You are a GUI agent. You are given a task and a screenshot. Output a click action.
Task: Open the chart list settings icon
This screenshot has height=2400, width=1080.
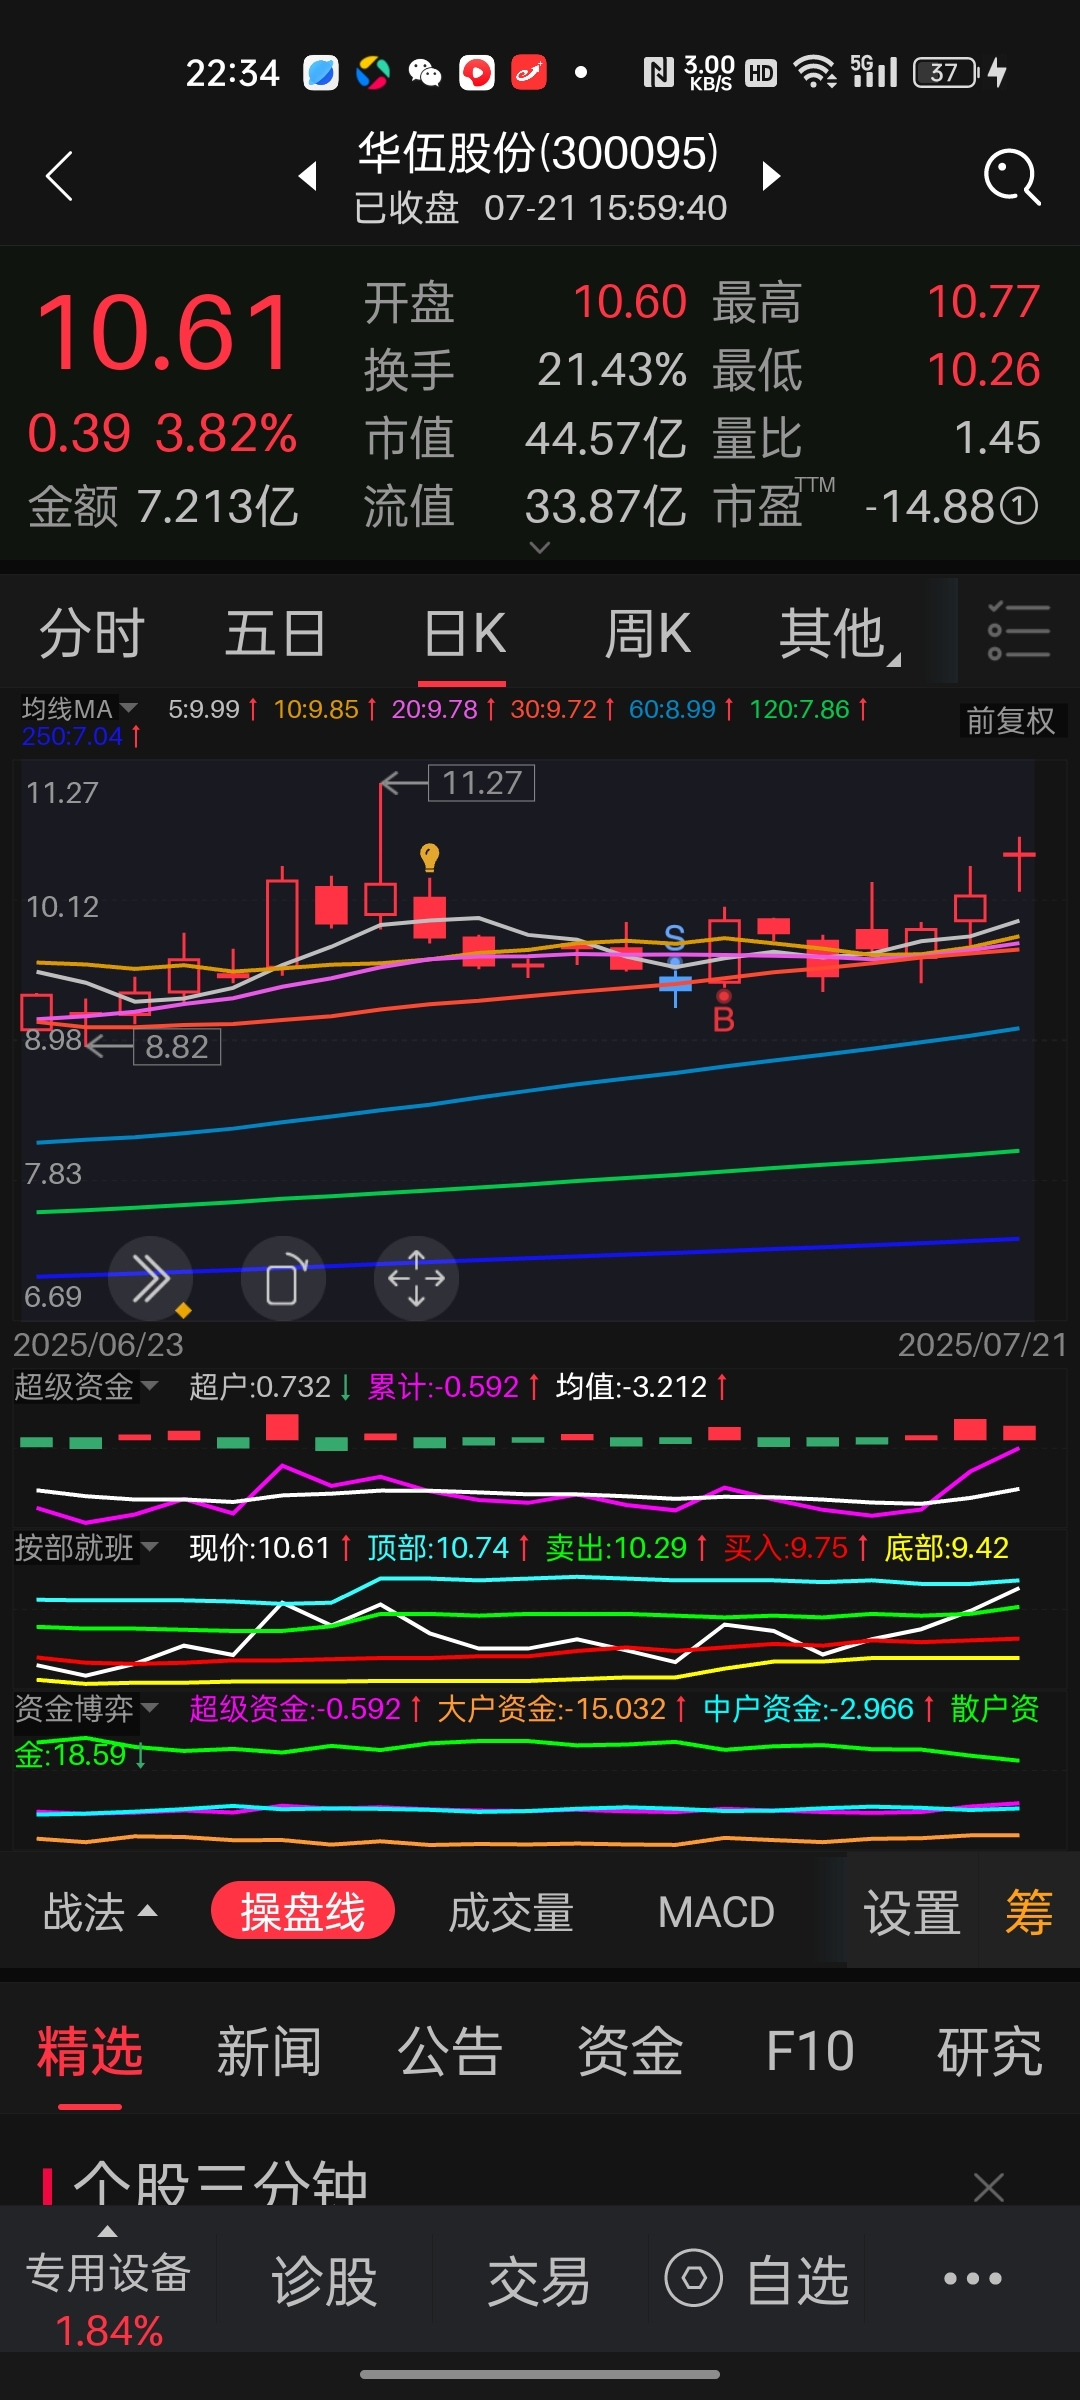click(x=1018, y=631)
